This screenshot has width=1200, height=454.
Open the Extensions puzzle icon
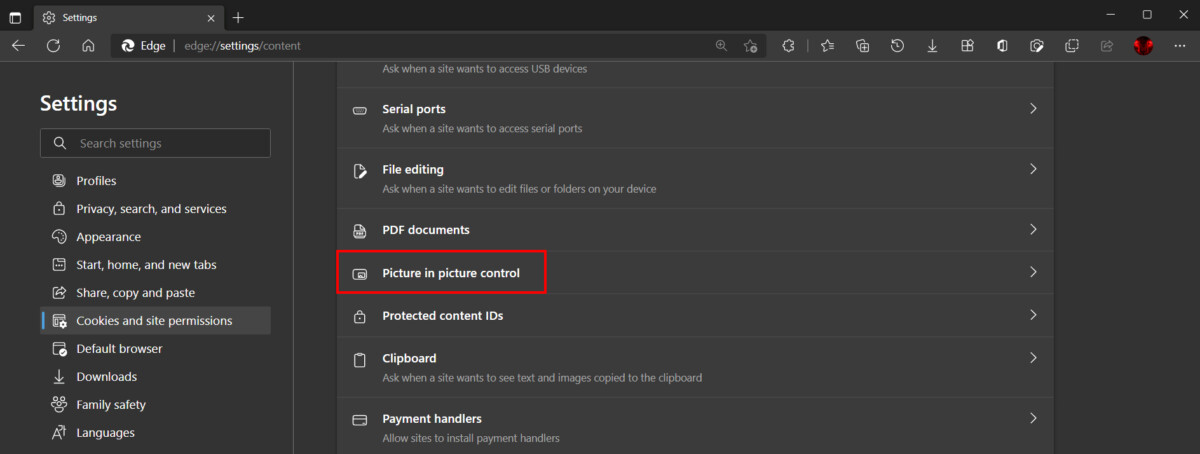(788, 45)
